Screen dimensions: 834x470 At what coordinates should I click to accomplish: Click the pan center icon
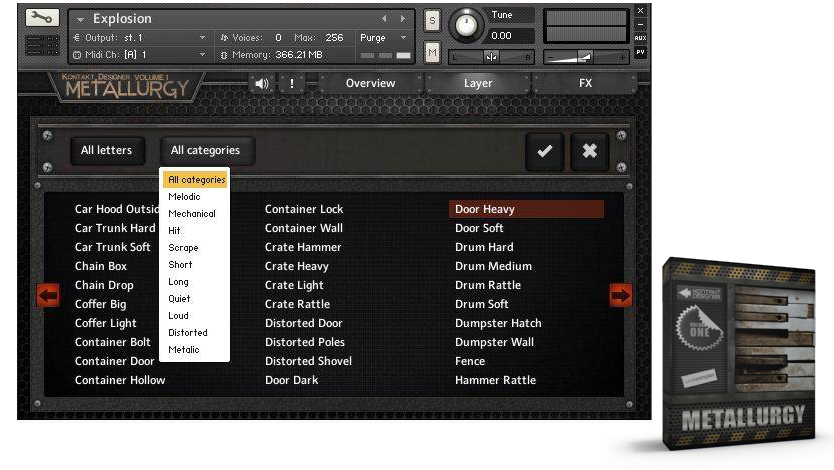(x=491, y=57)
